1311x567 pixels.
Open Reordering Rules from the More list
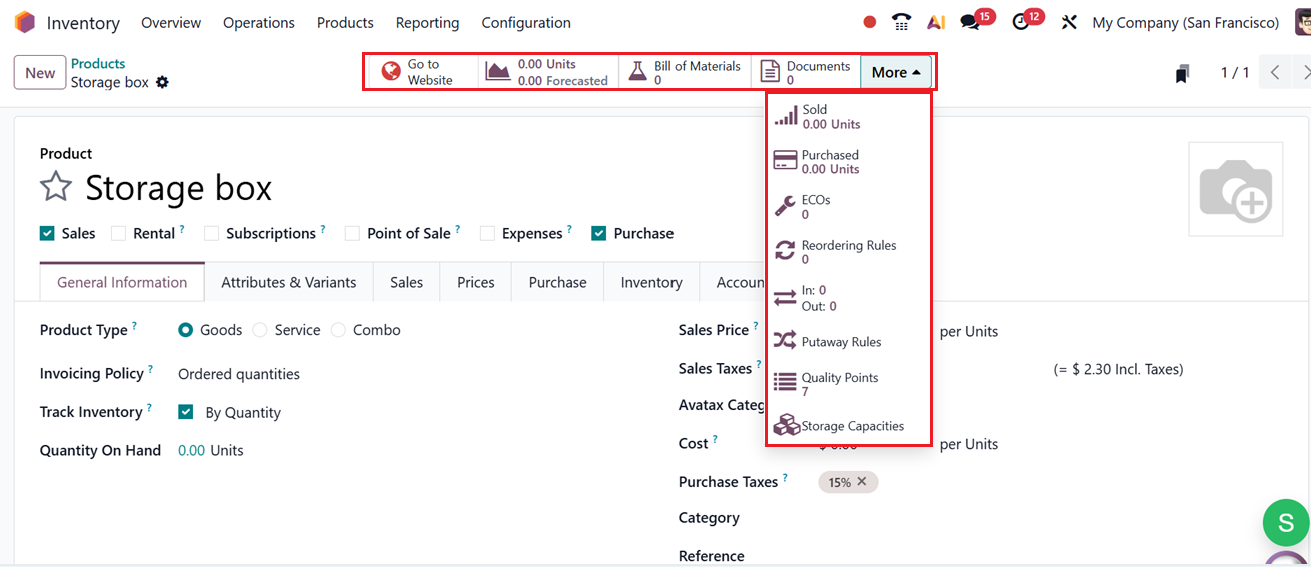point(848,251)
